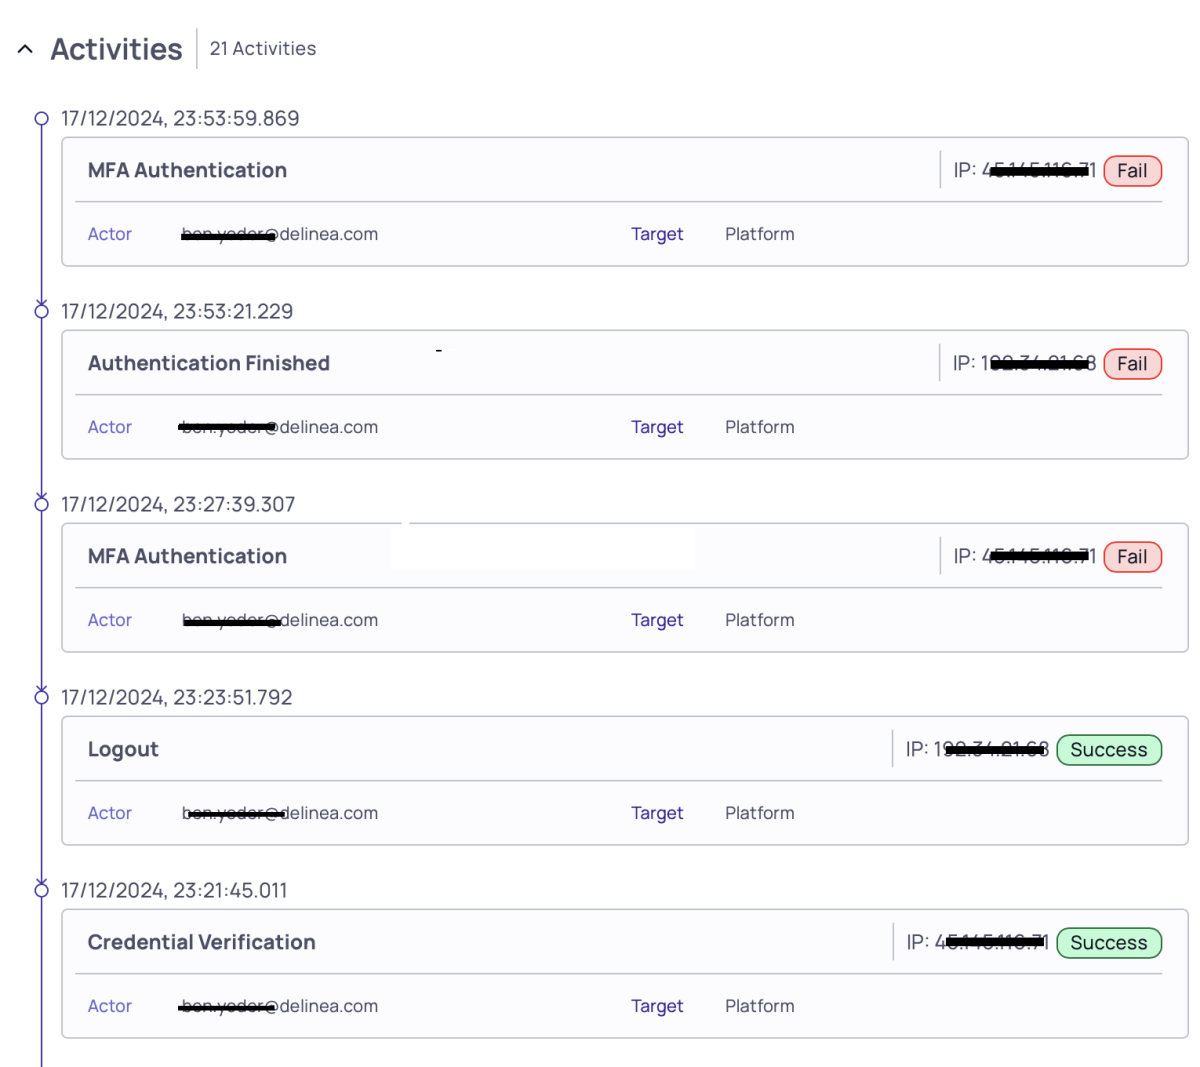Click the timeline marker at 23:21:45.011
1200x1067 pixels.
point(42,890)
